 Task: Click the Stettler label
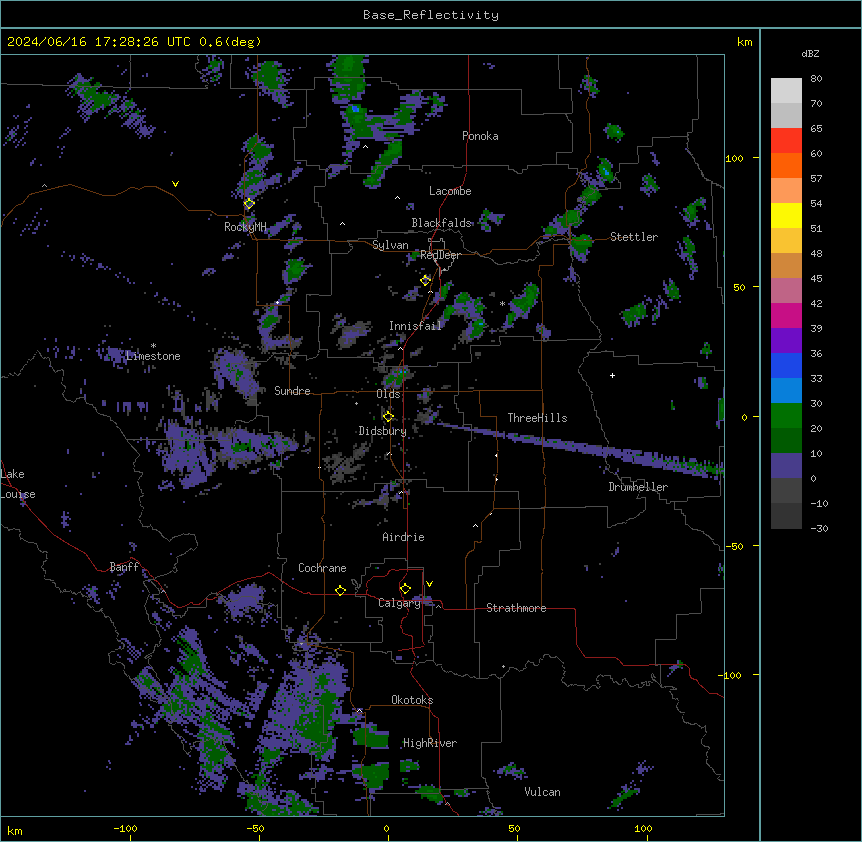[634, 237]
